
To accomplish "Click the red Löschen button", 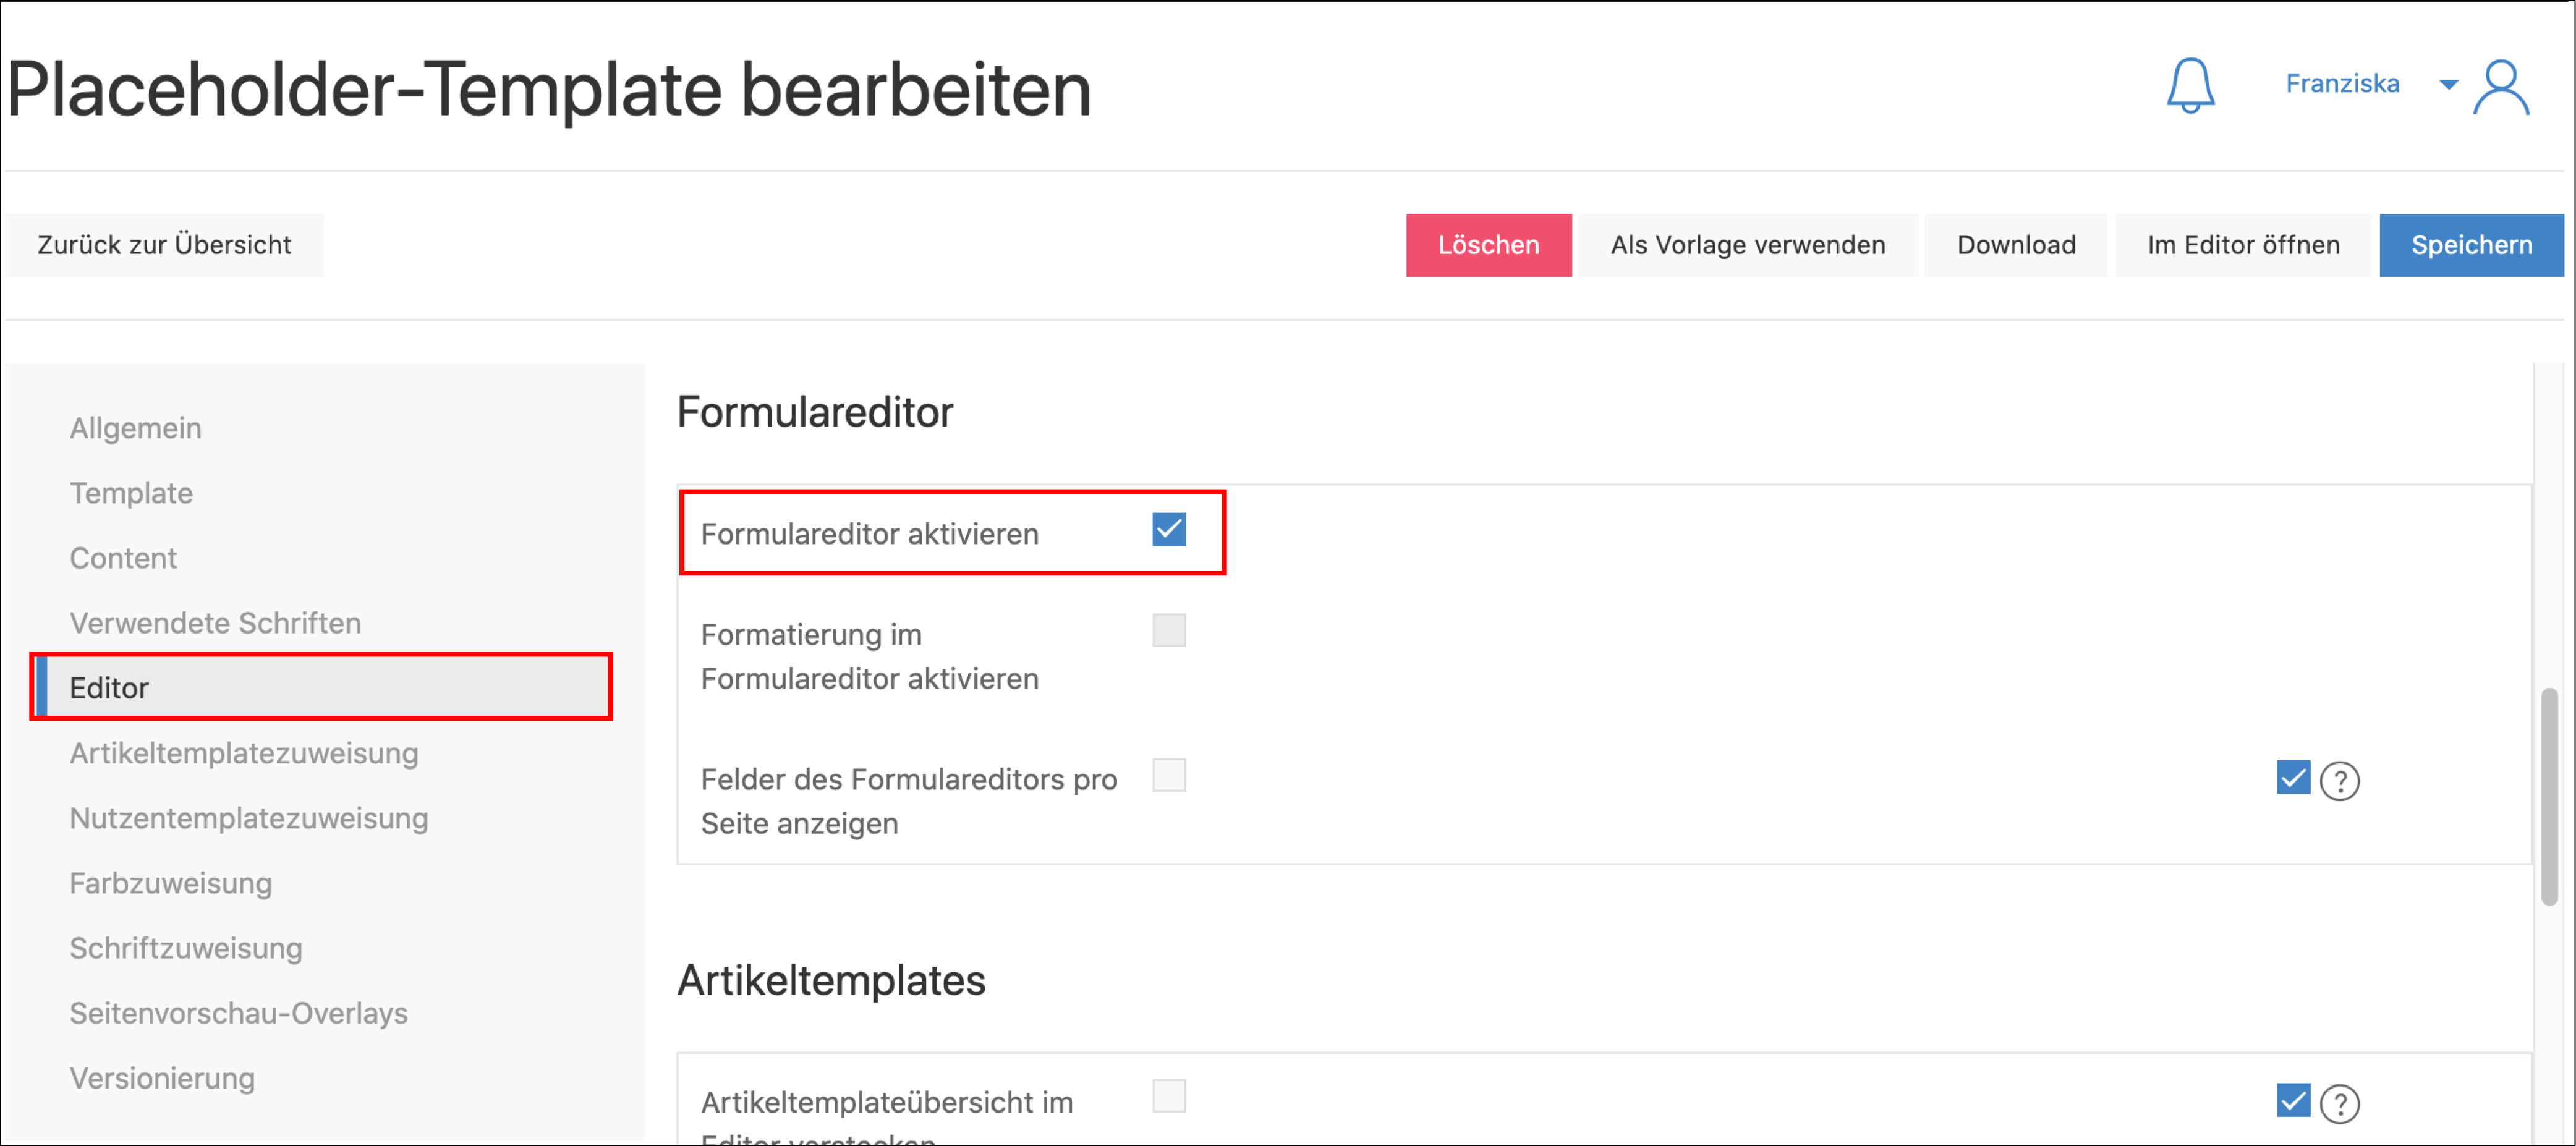I will point(1488,245).
